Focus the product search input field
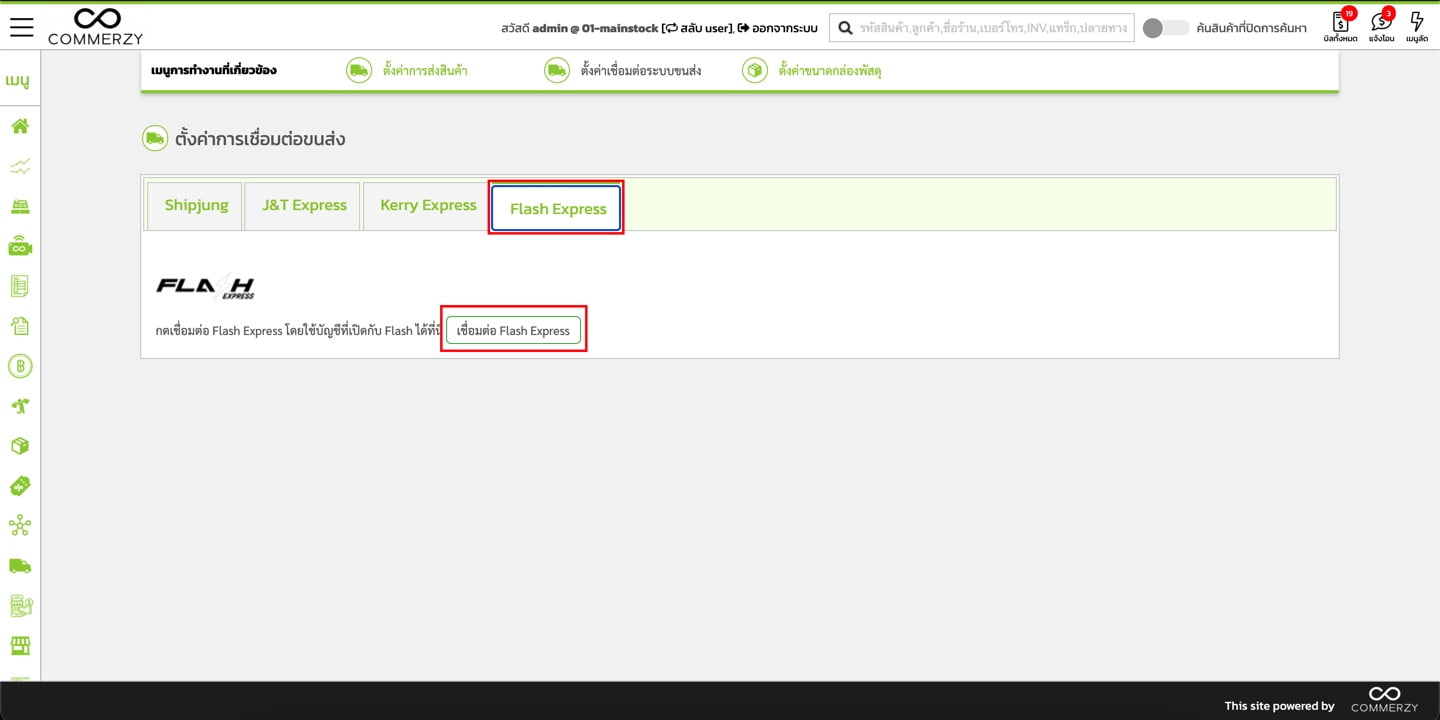1440x720 pixels. coord(981,28)
